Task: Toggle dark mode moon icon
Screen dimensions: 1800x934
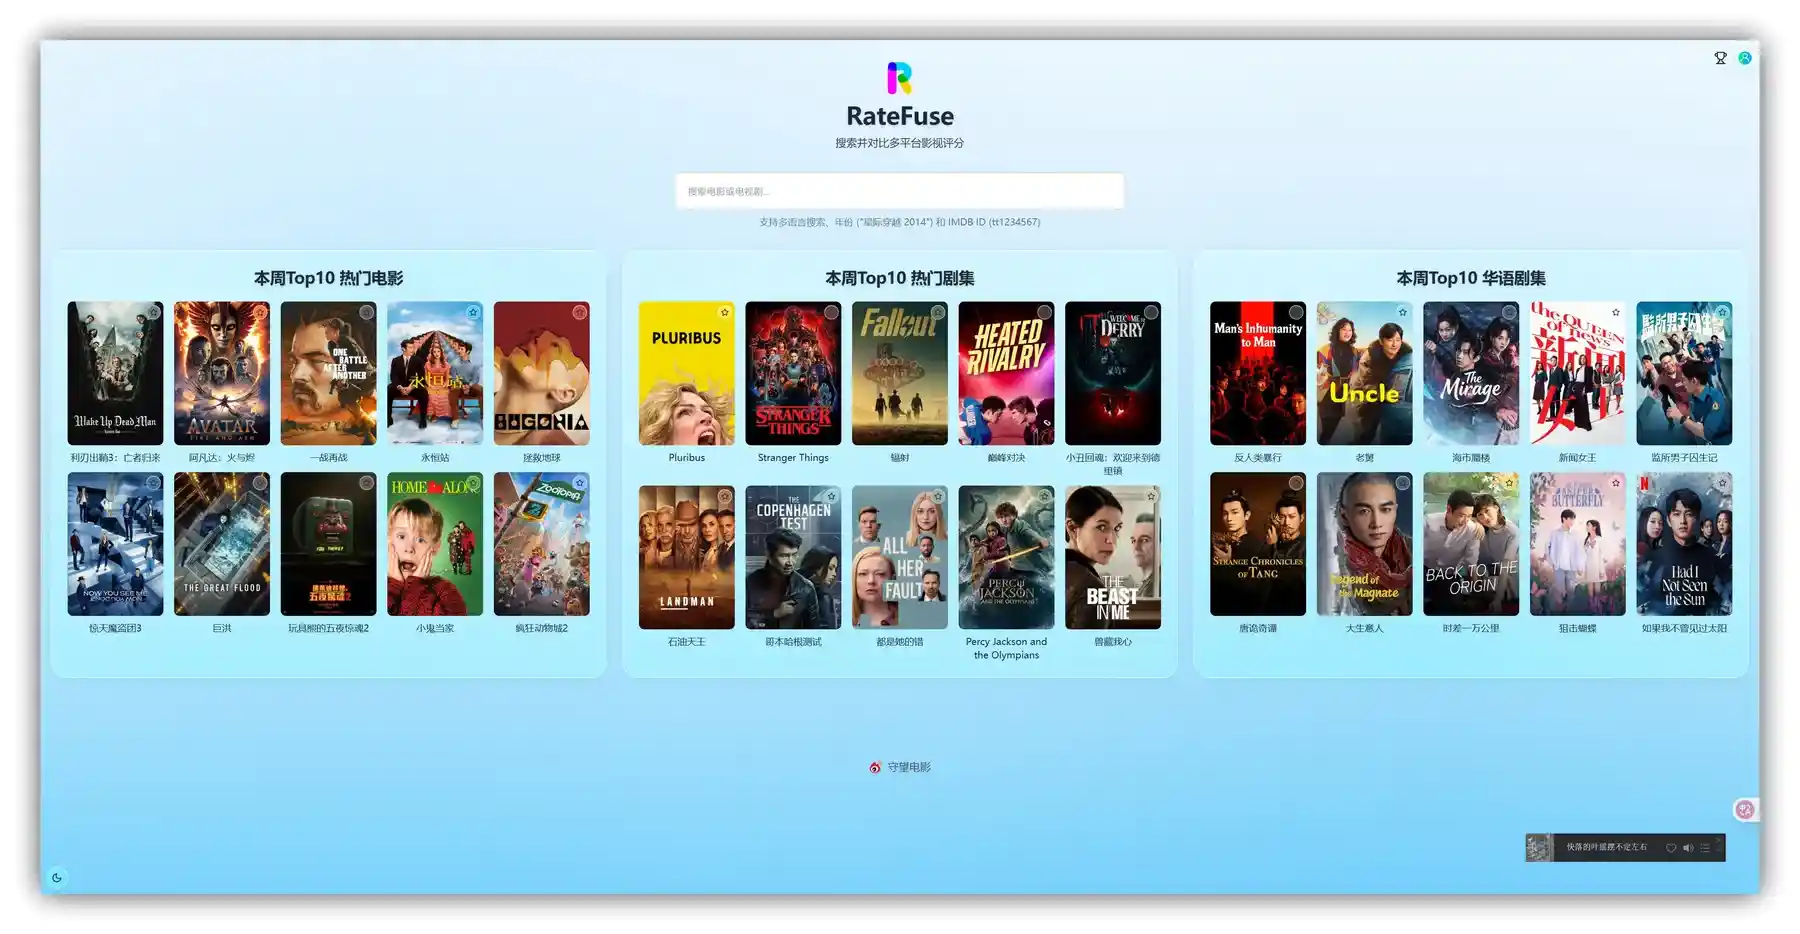Action: (x=57, y=878)
